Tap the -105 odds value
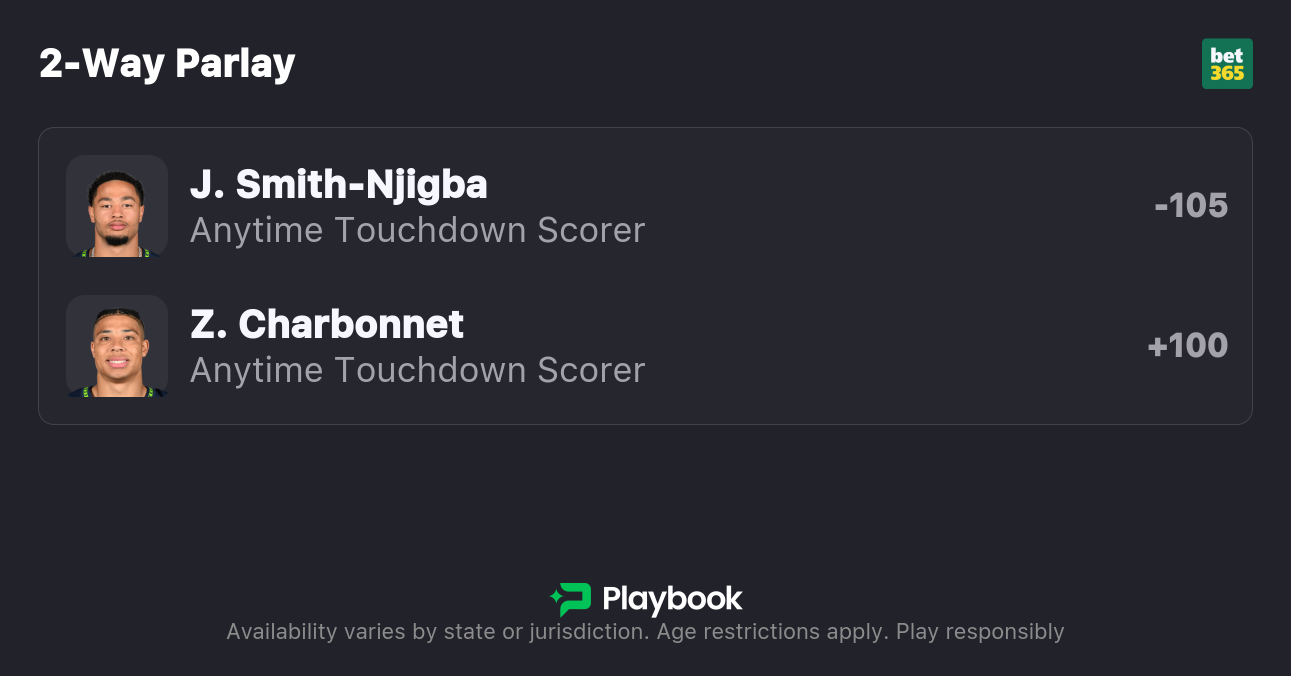The image size is (1291, 676). 1190,205
